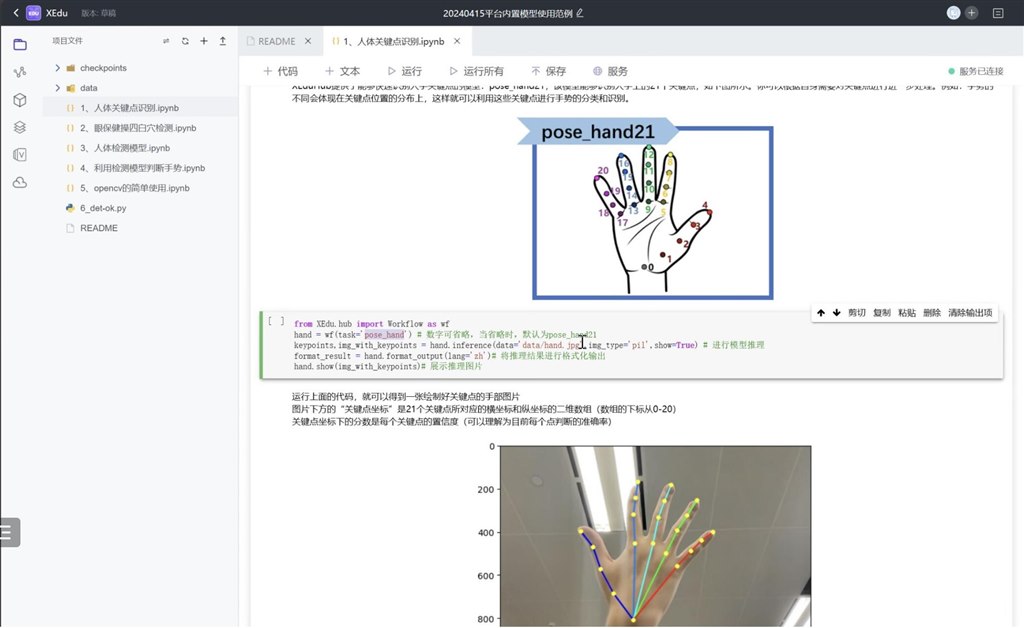1024x628 pixels.
Task: Expand the checkpoints folder
Action: click(57, 68)
